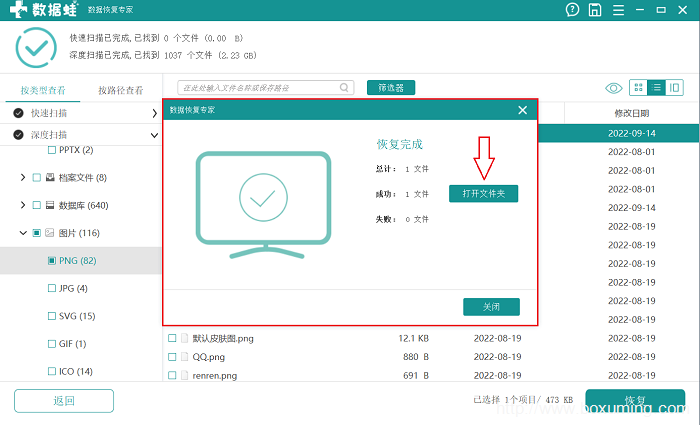Close the recovery complete dialog via X
700x425 pixels.
click(x=522, y=110)
